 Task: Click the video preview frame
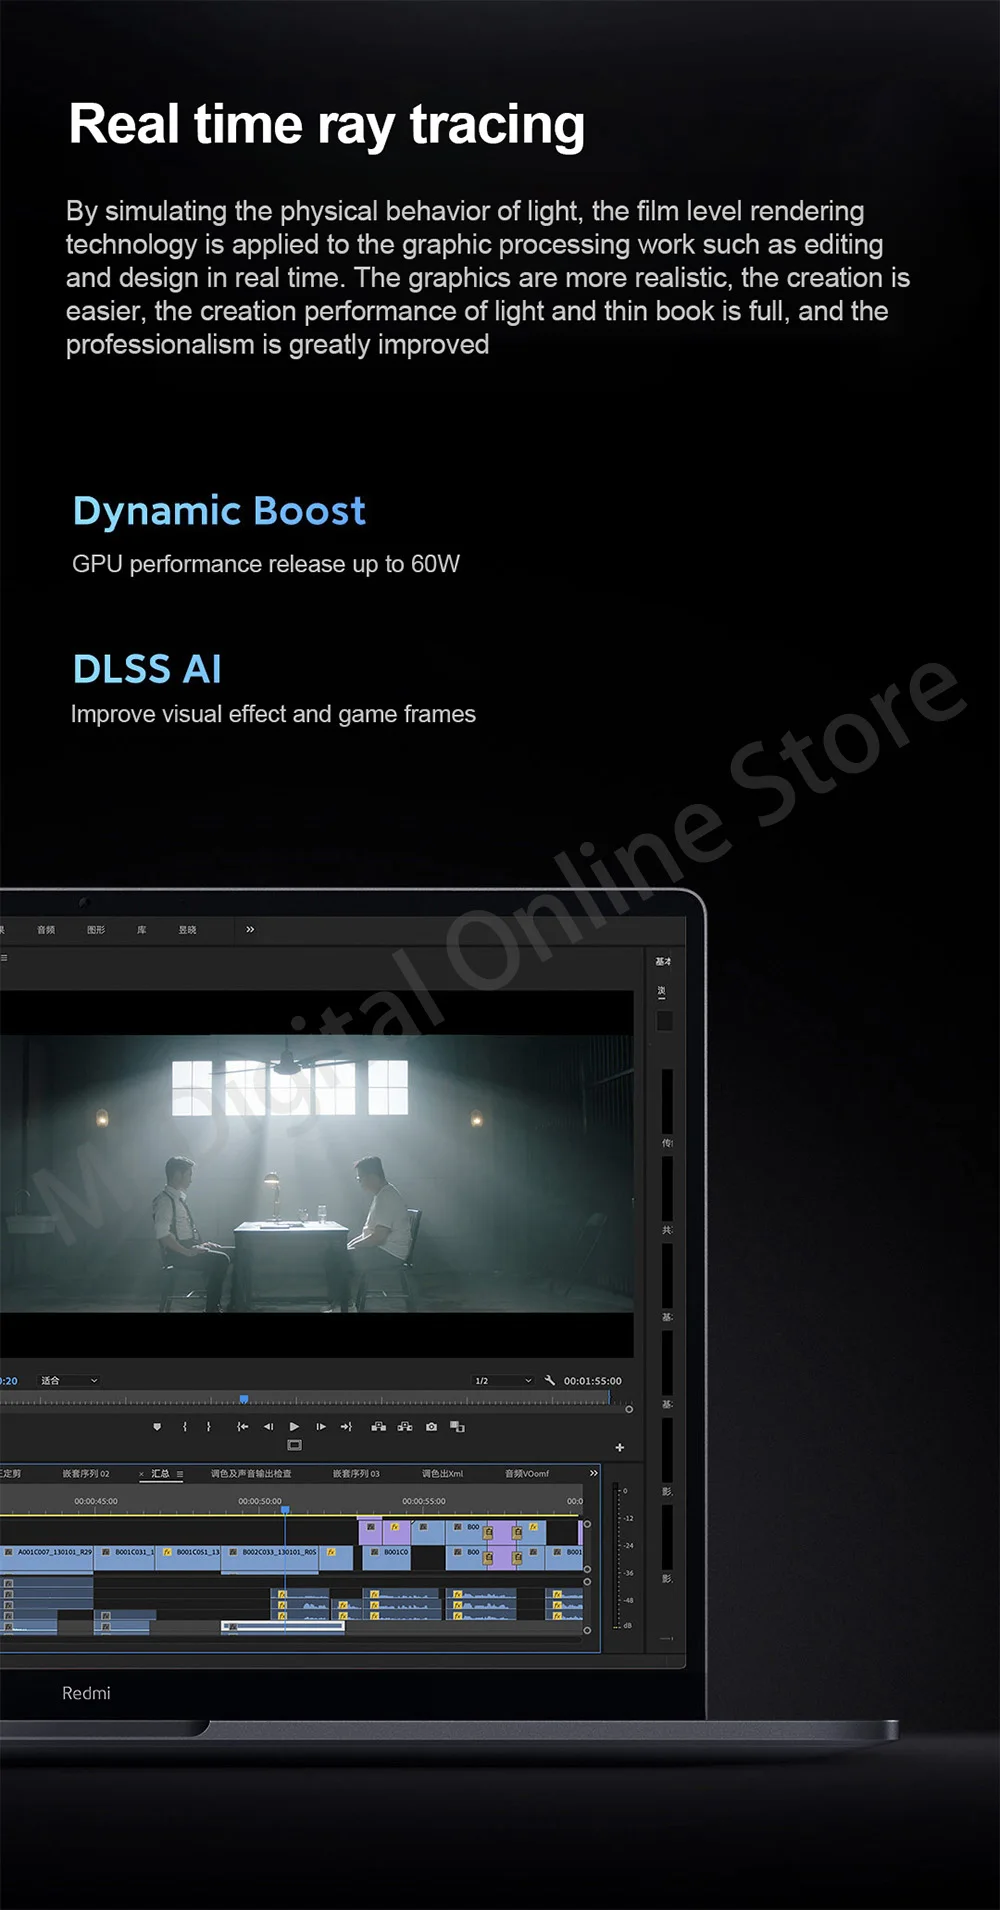click(x=316, y=1173)
